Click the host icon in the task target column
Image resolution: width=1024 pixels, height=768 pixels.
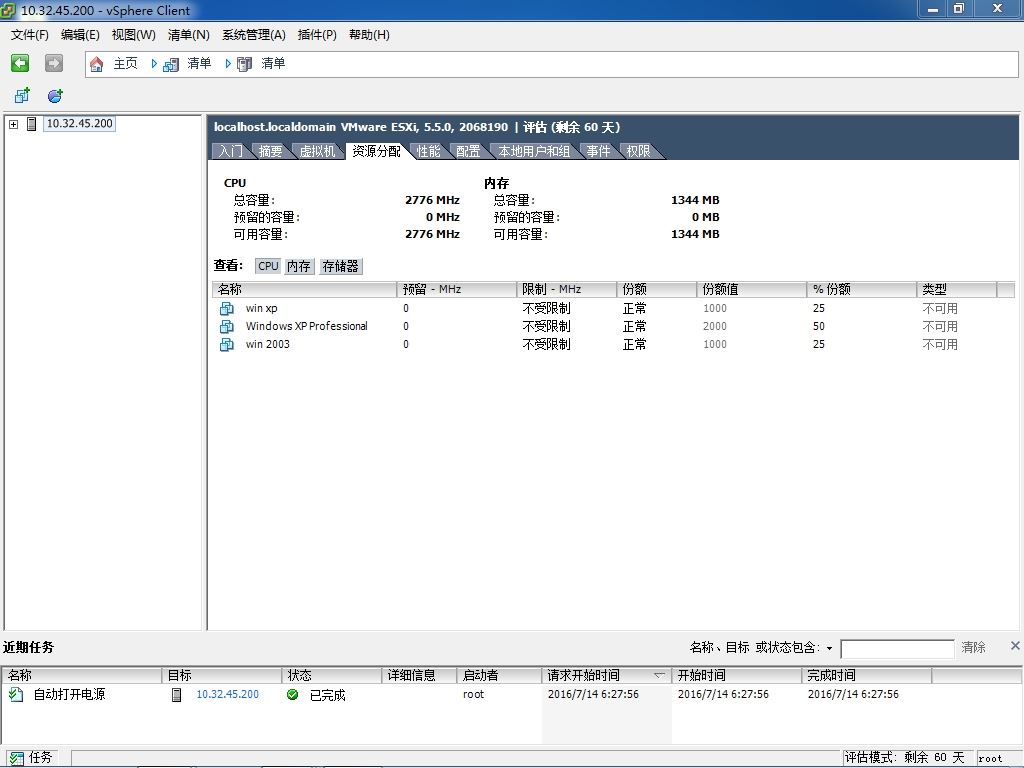(x=176, y=694)
